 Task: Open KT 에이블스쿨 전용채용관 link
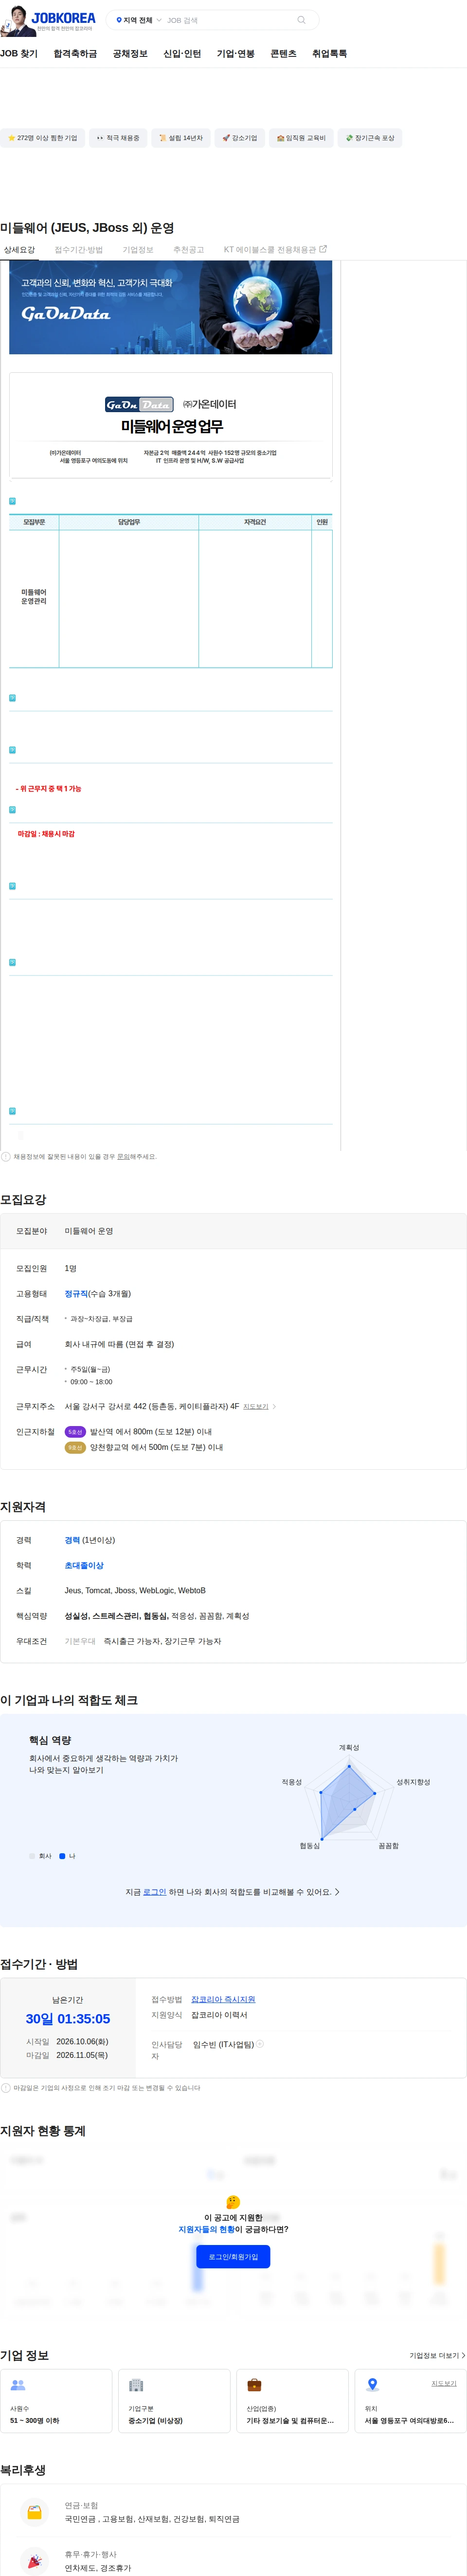pyautogui.click(x=275, y=250)
